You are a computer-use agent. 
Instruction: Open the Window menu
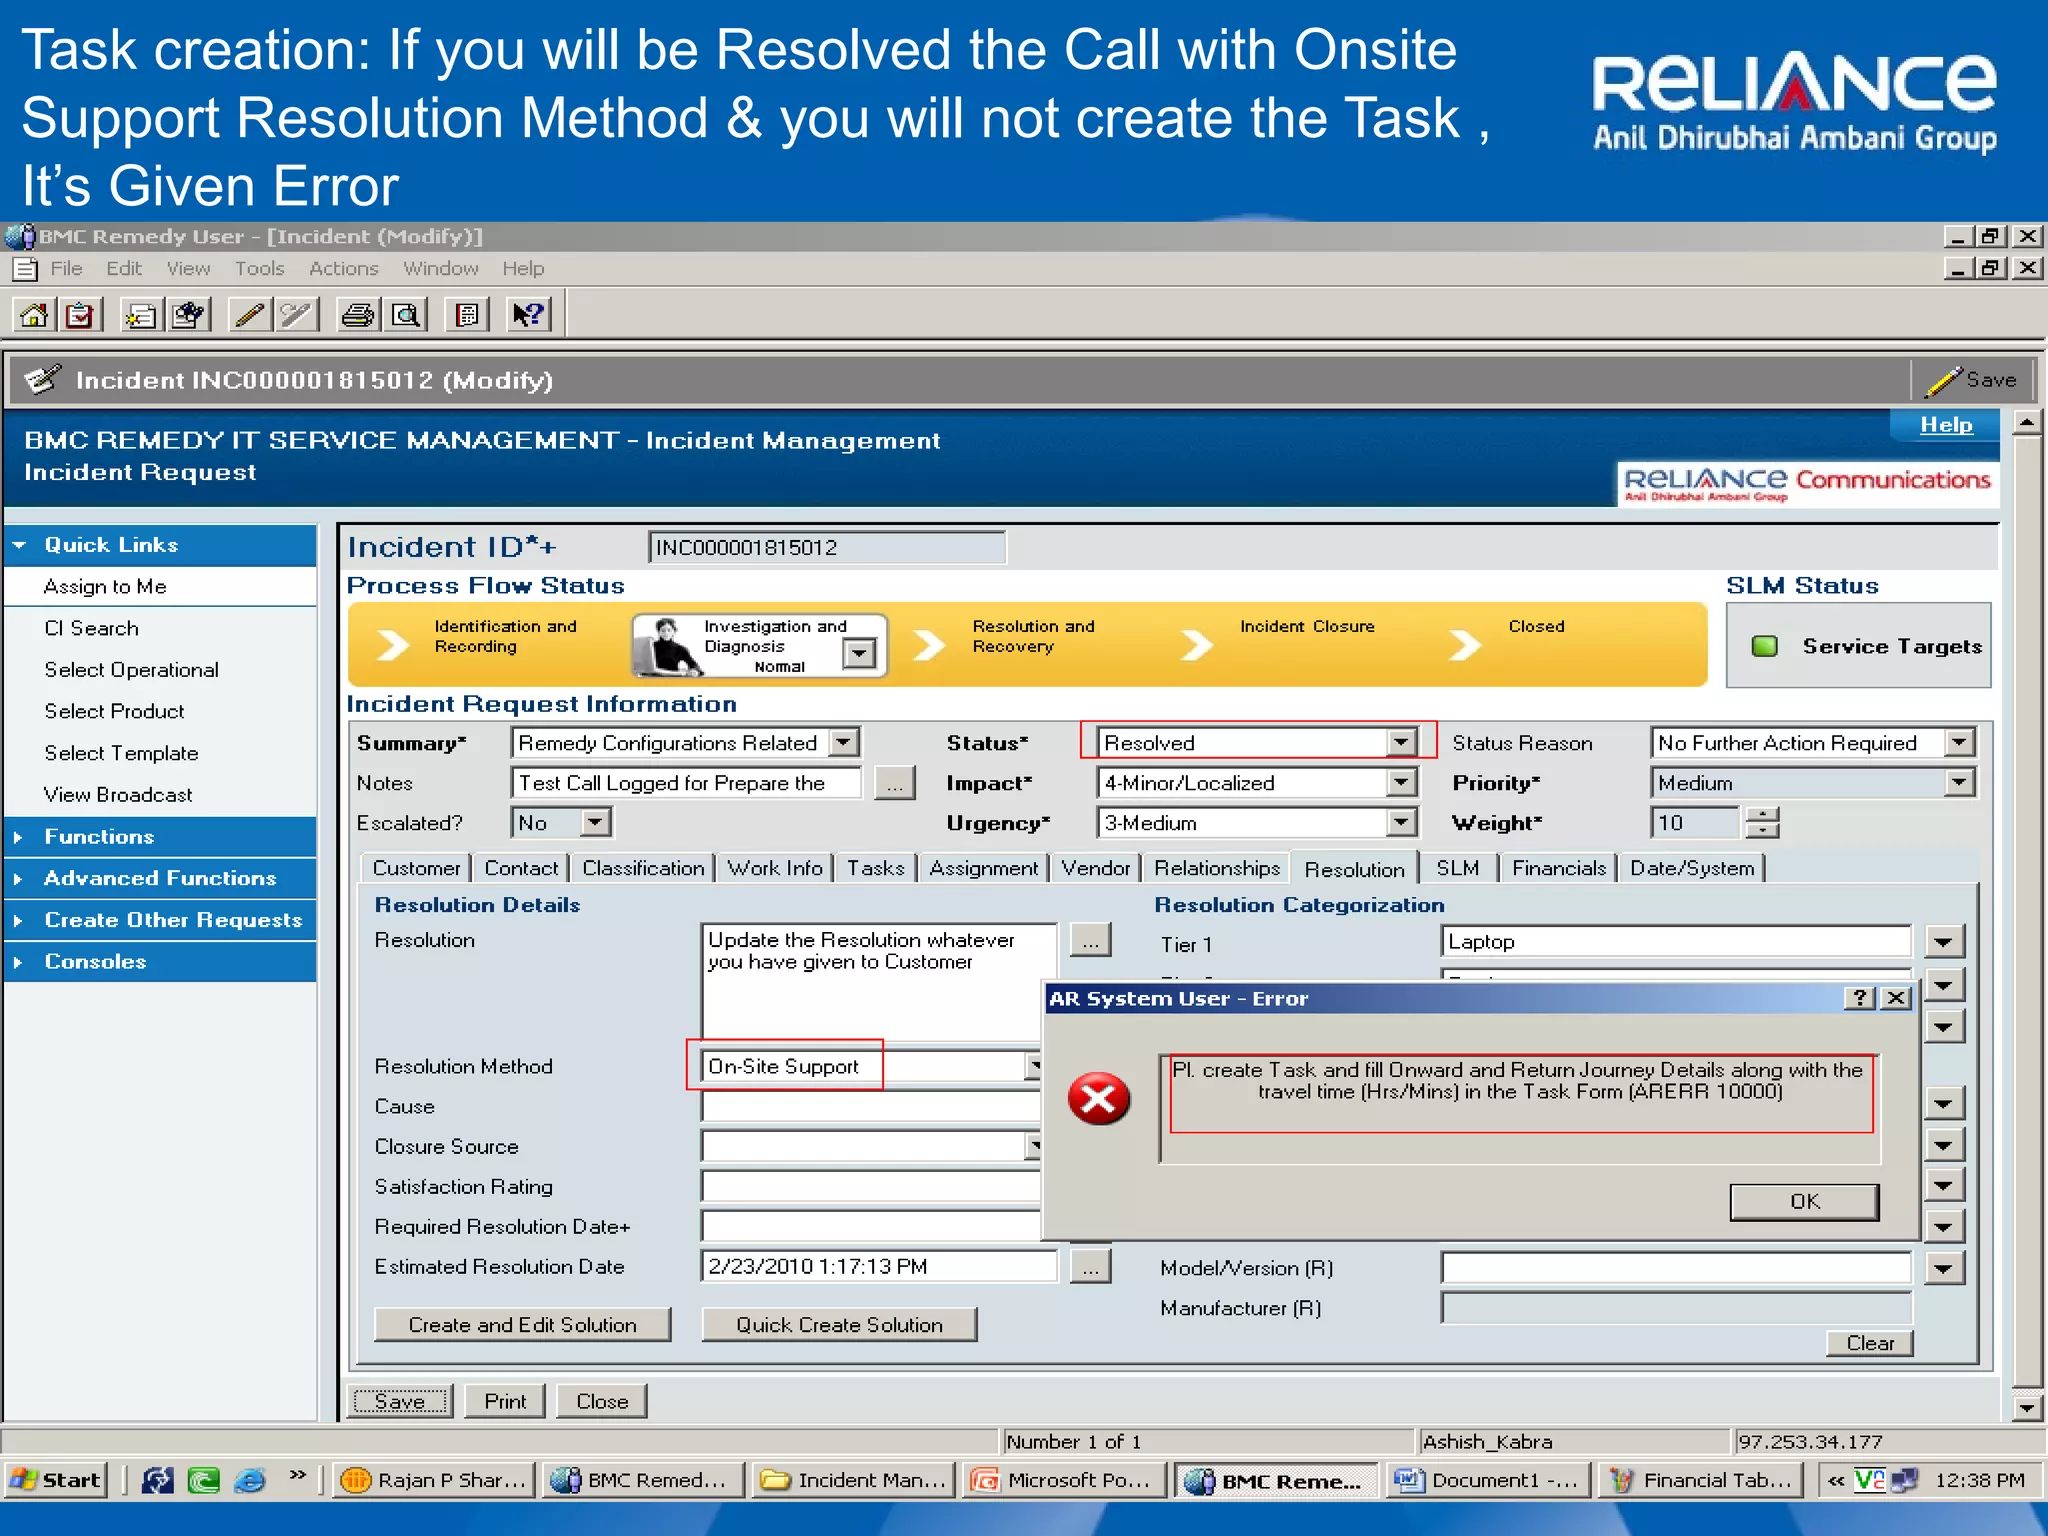tap(441, 269)
